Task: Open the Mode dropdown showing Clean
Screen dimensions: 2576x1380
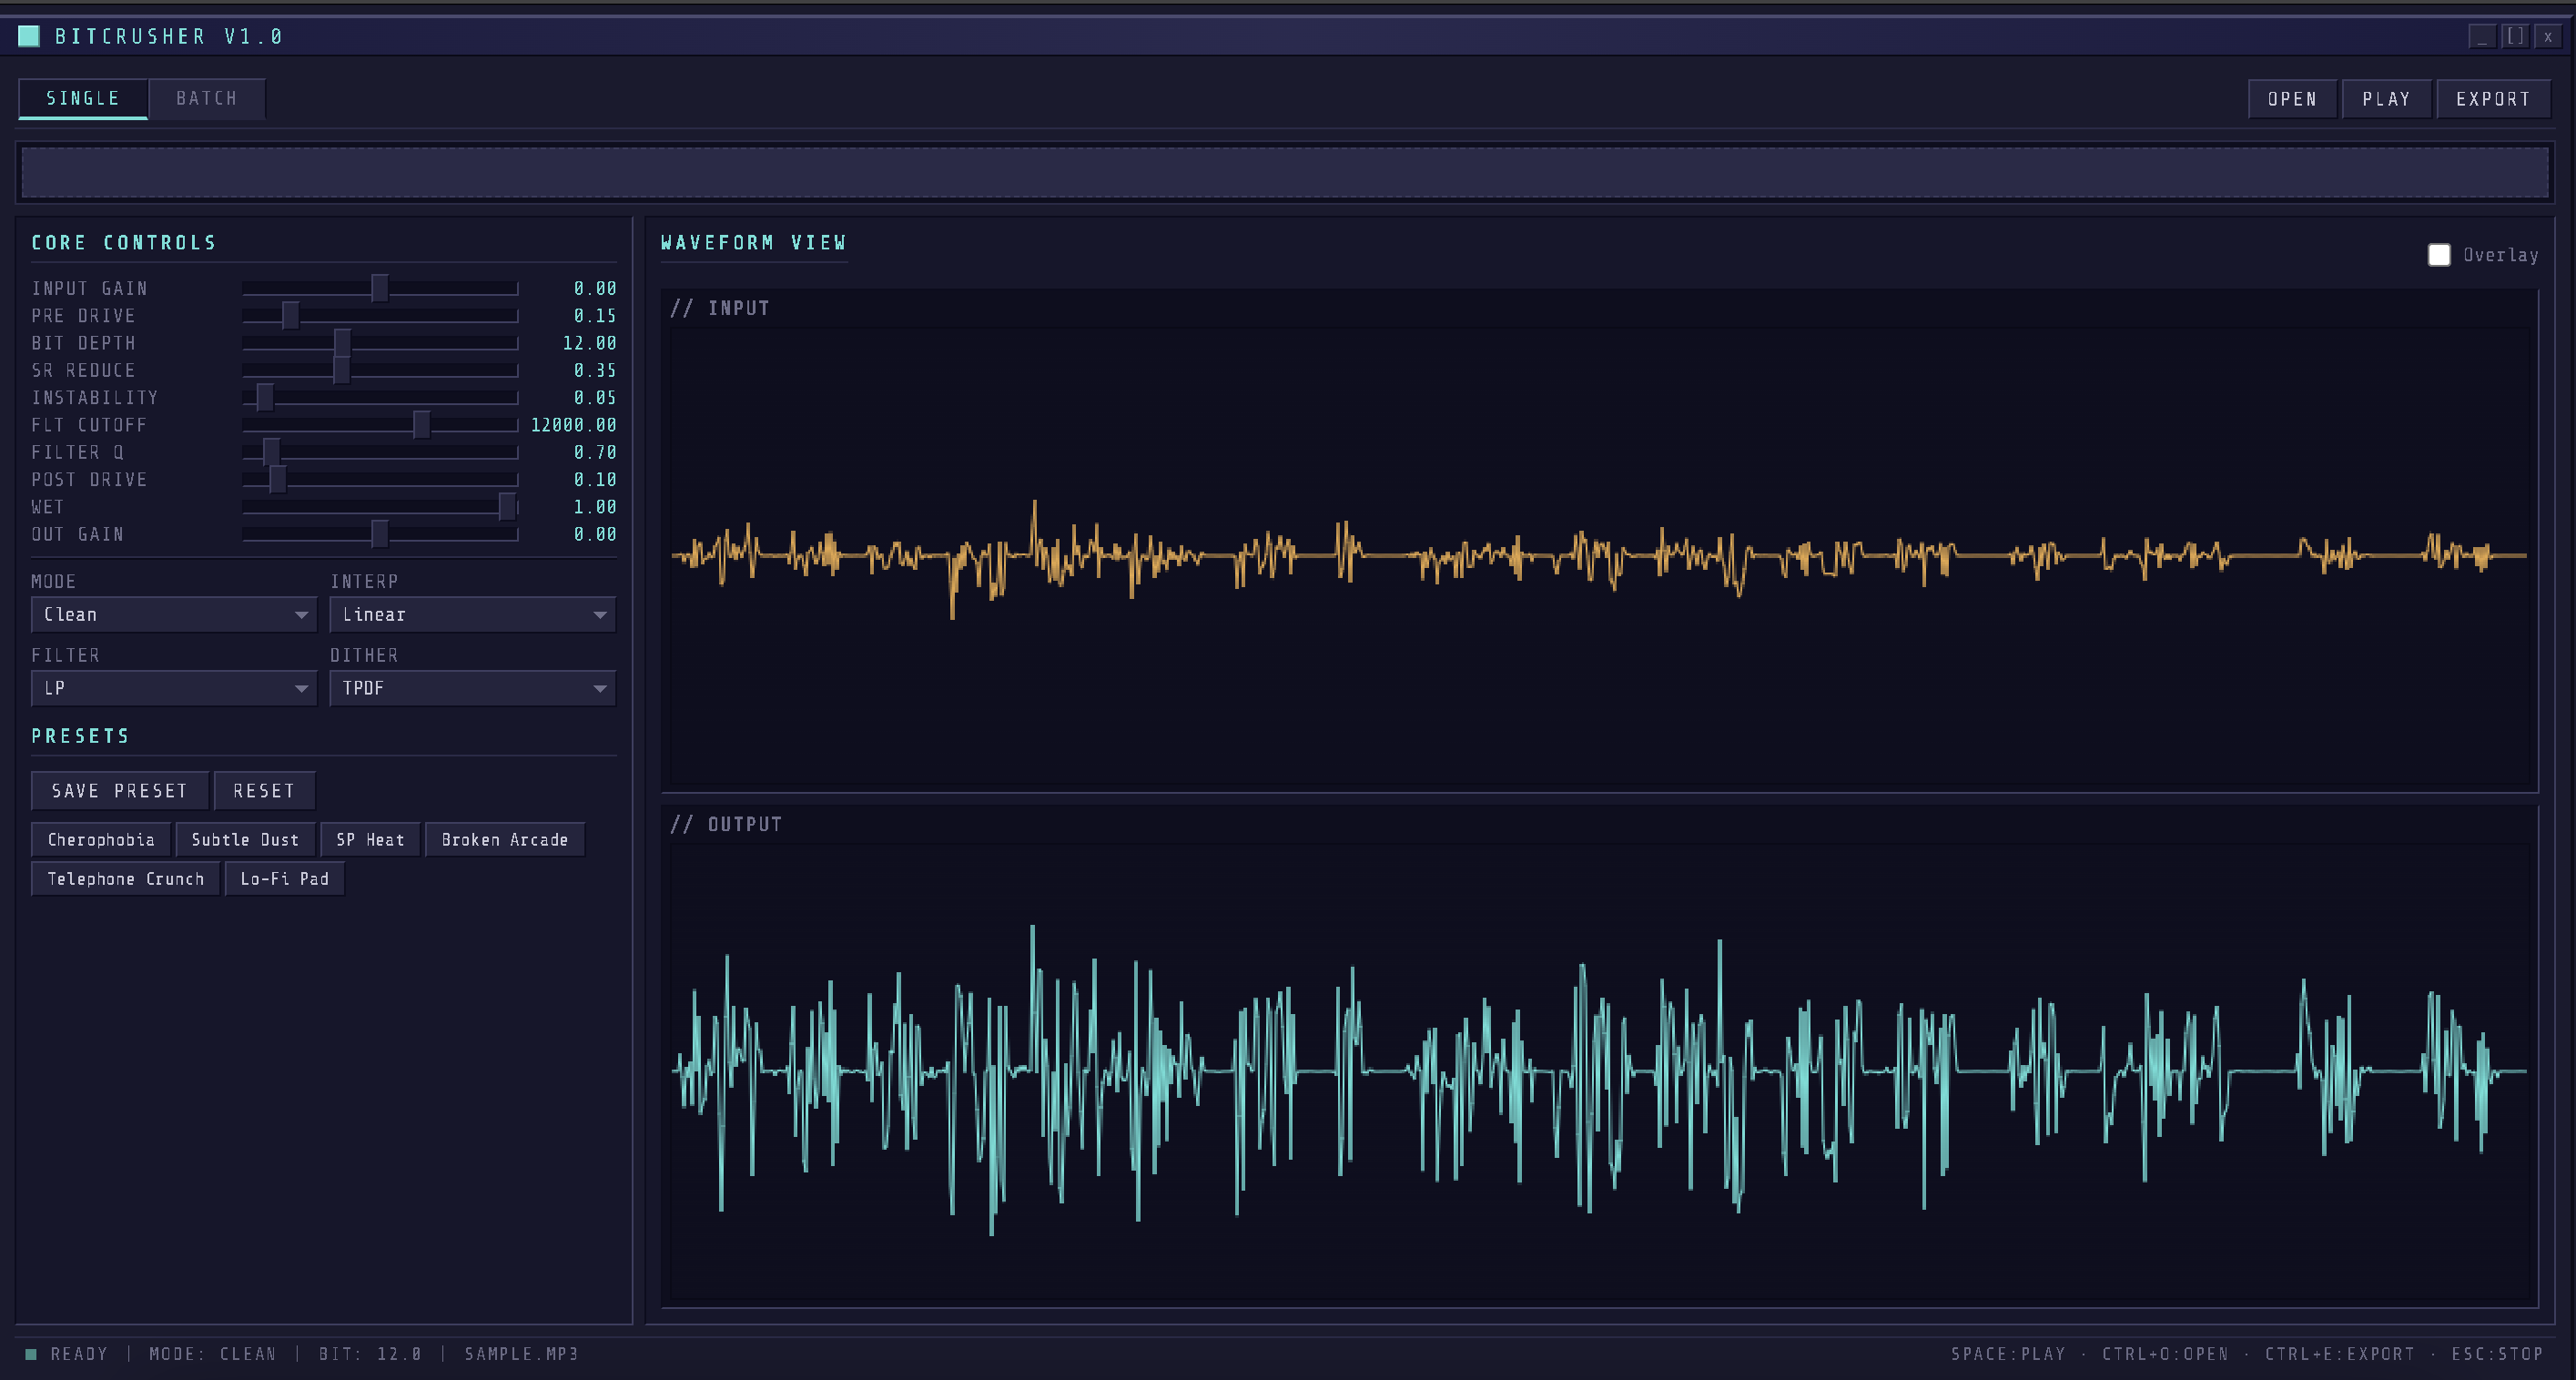Action: click(x=174, y=614)
